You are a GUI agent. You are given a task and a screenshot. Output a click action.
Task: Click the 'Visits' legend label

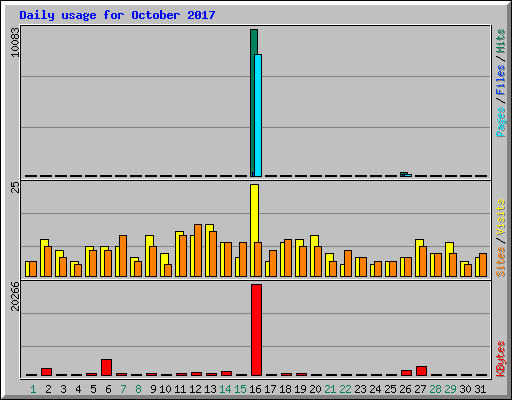pyautogui.click(x=501, y=217)
